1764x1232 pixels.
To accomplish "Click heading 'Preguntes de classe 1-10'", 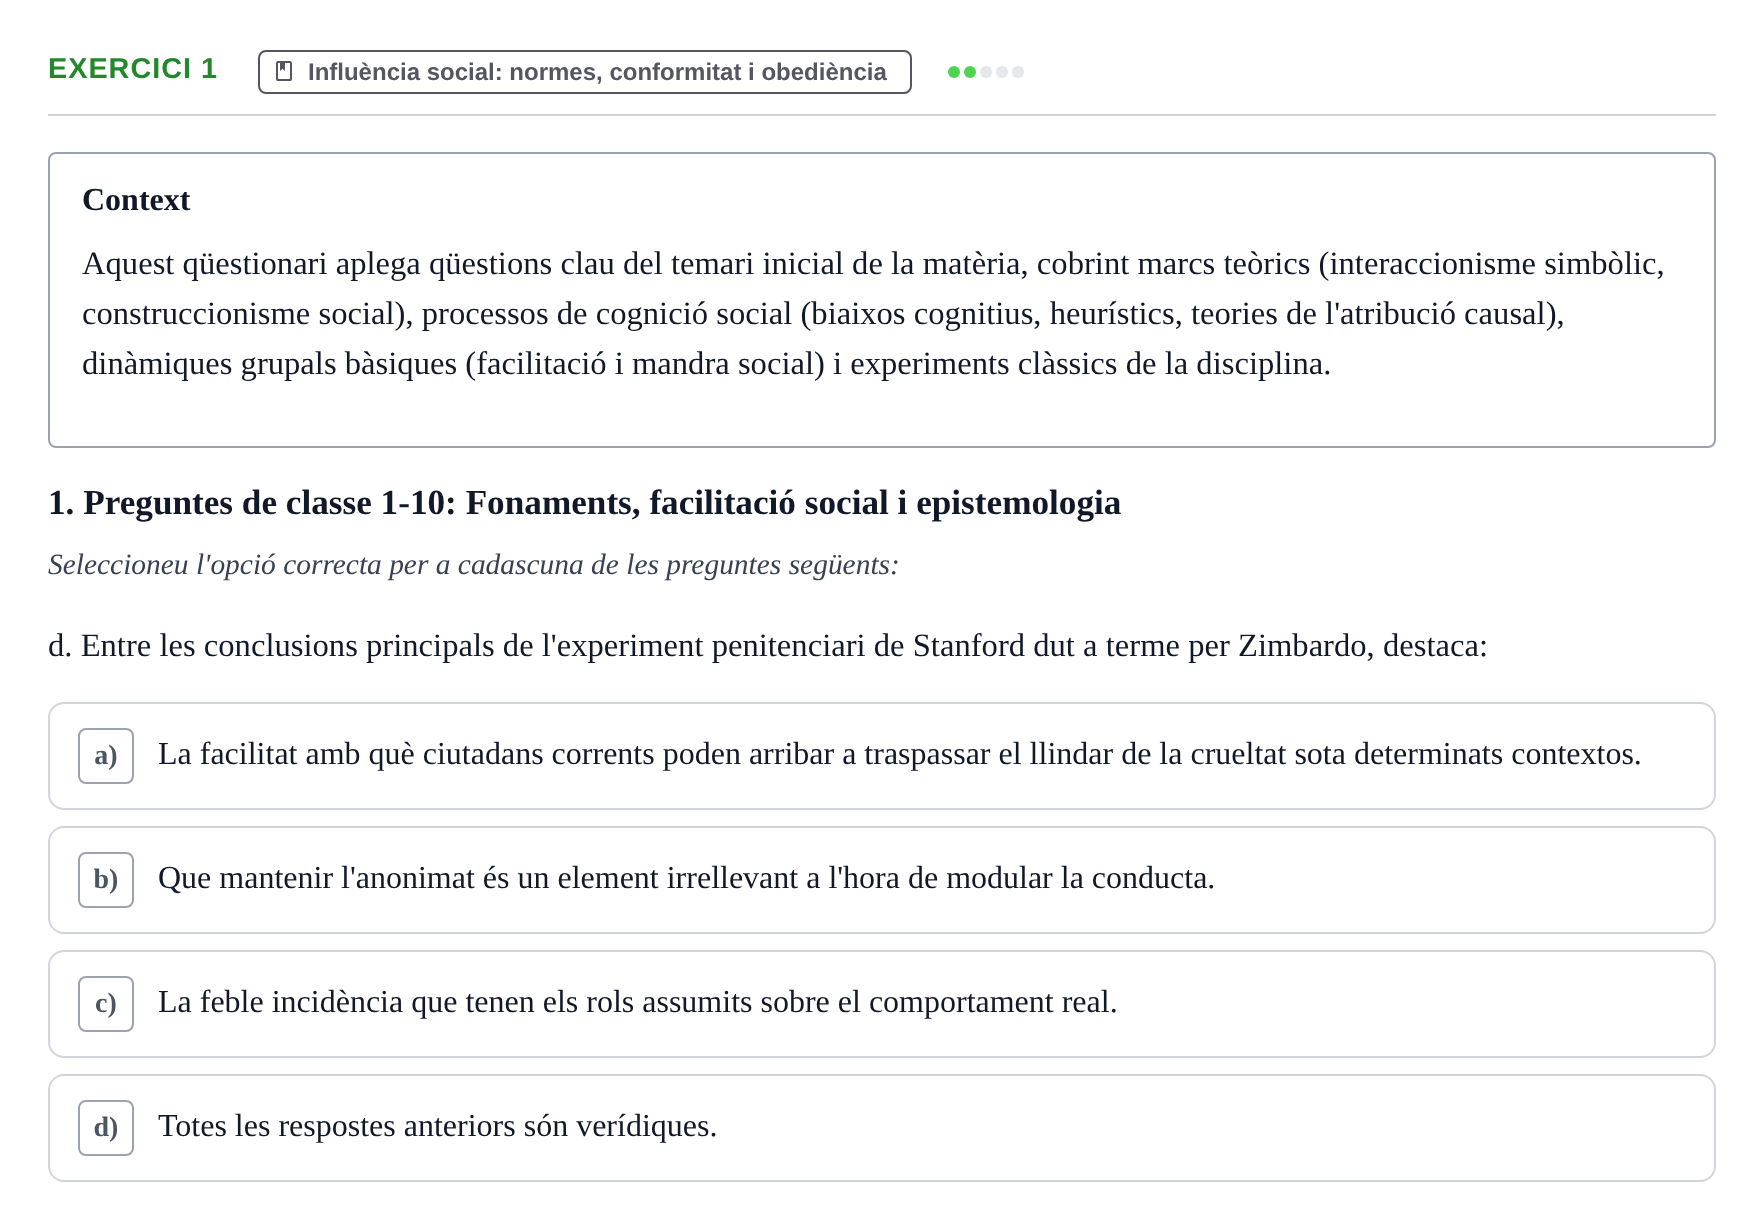I will pyautogui.click(x=584, y=502).
